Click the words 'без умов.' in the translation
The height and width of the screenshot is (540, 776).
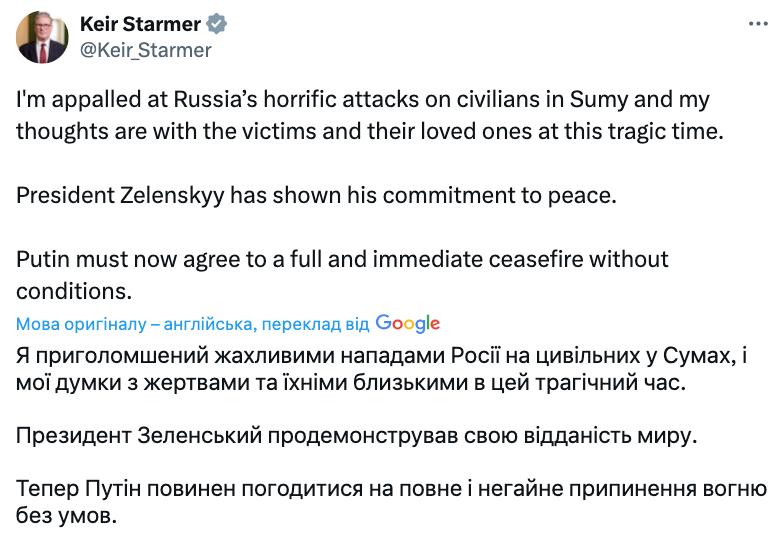(x=66, y=517)
